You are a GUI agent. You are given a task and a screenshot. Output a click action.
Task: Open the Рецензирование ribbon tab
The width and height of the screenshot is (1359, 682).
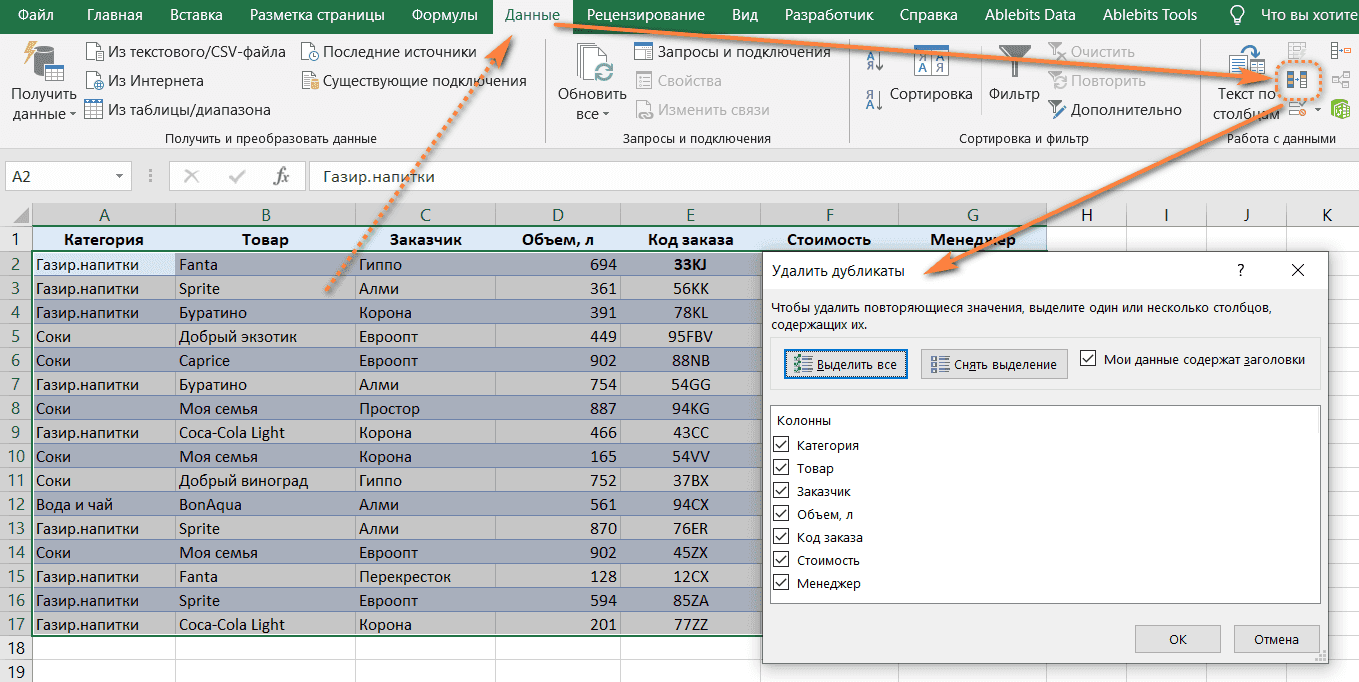645,15
